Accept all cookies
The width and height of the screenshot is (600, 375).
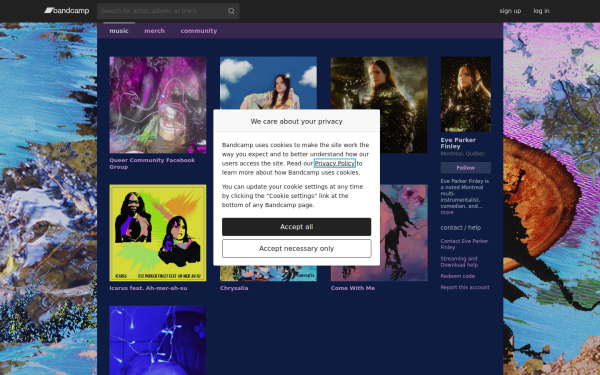(297, 227)
